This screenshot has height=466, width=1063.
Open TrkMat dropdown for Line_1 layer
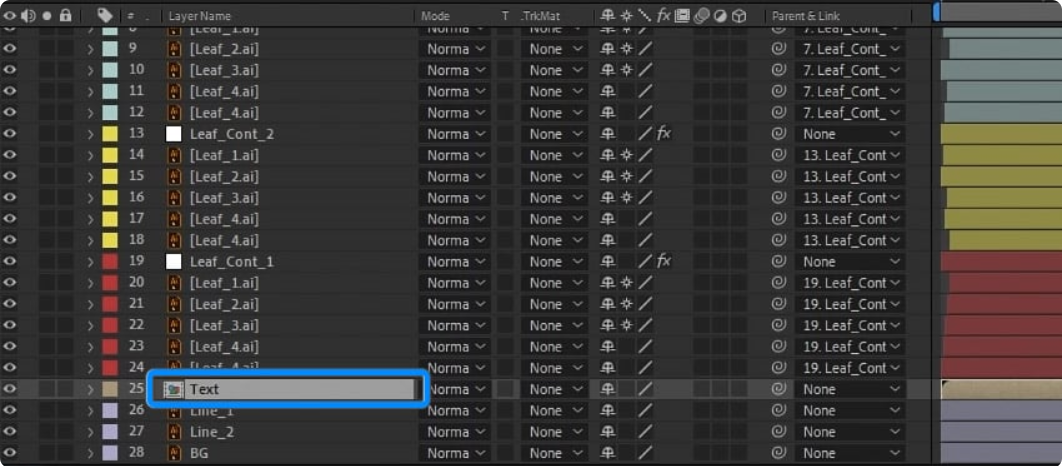coord(553,410)
